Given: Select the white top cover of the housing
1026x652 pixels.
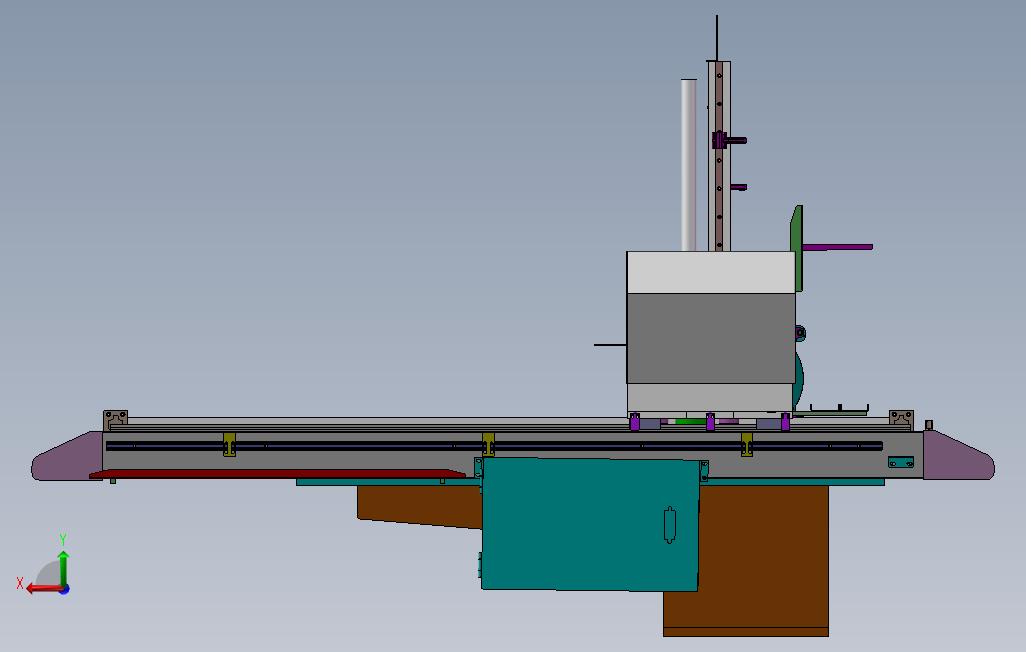Looking at the screenshot, I should (711, 272).
